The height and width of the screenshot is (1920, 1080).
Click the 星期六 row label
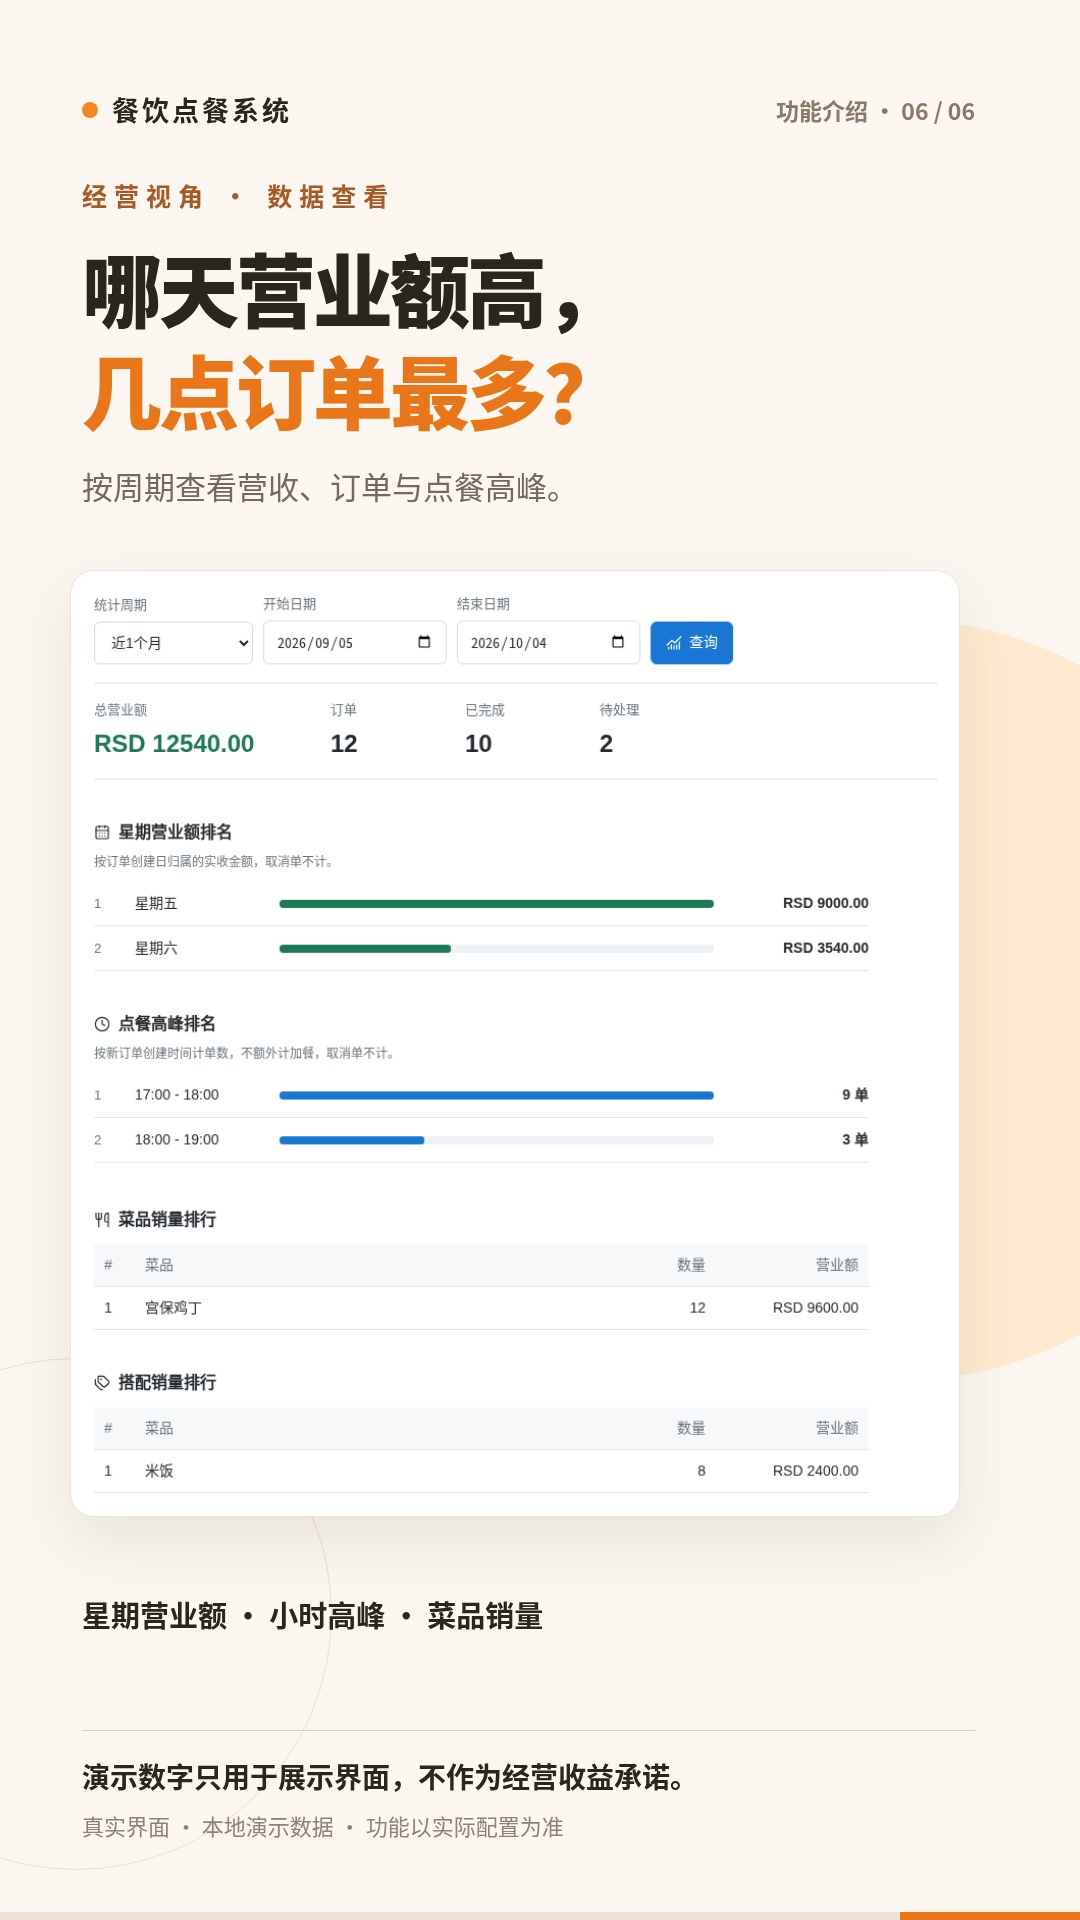pos(156,949)
